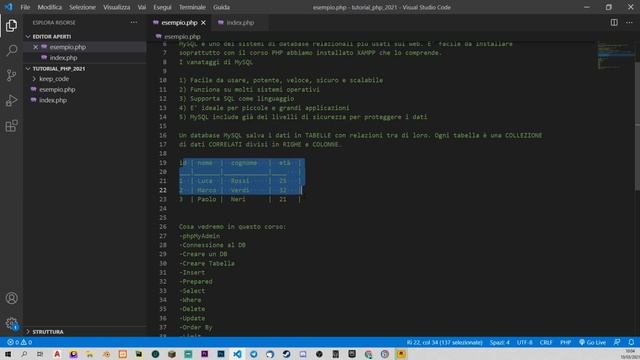Screen dimensions: 640x360
Task: Open the Guida menu
Action: click(x=222, y=7)
